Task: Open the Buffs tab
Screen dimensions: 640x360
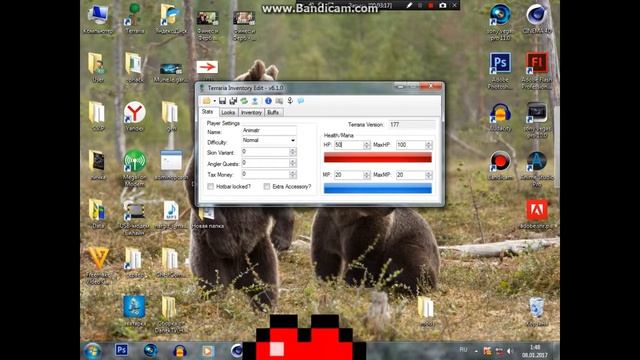Action: click(x=273, y=112)
